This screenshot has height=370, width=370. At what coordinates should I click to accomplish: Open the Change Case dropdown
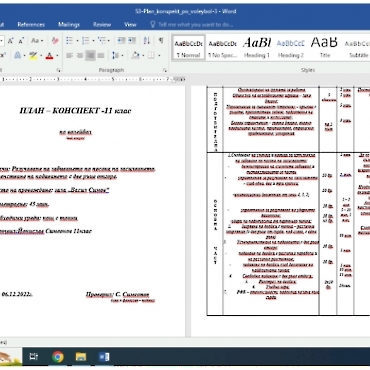click(x=37, y=41)
